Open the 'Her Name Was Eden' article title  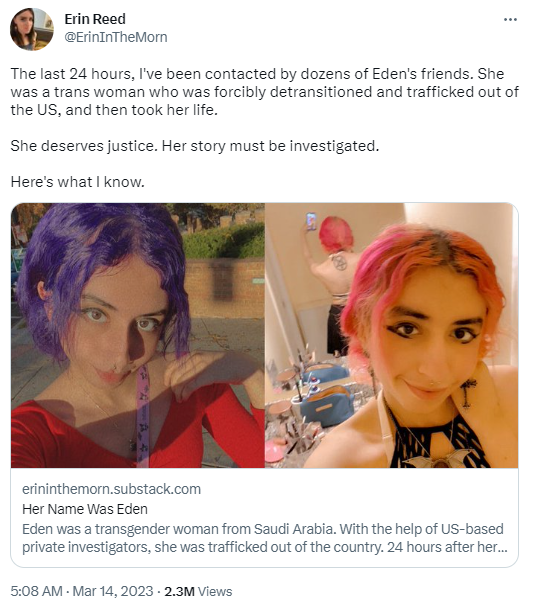click(x=85, y=509)
